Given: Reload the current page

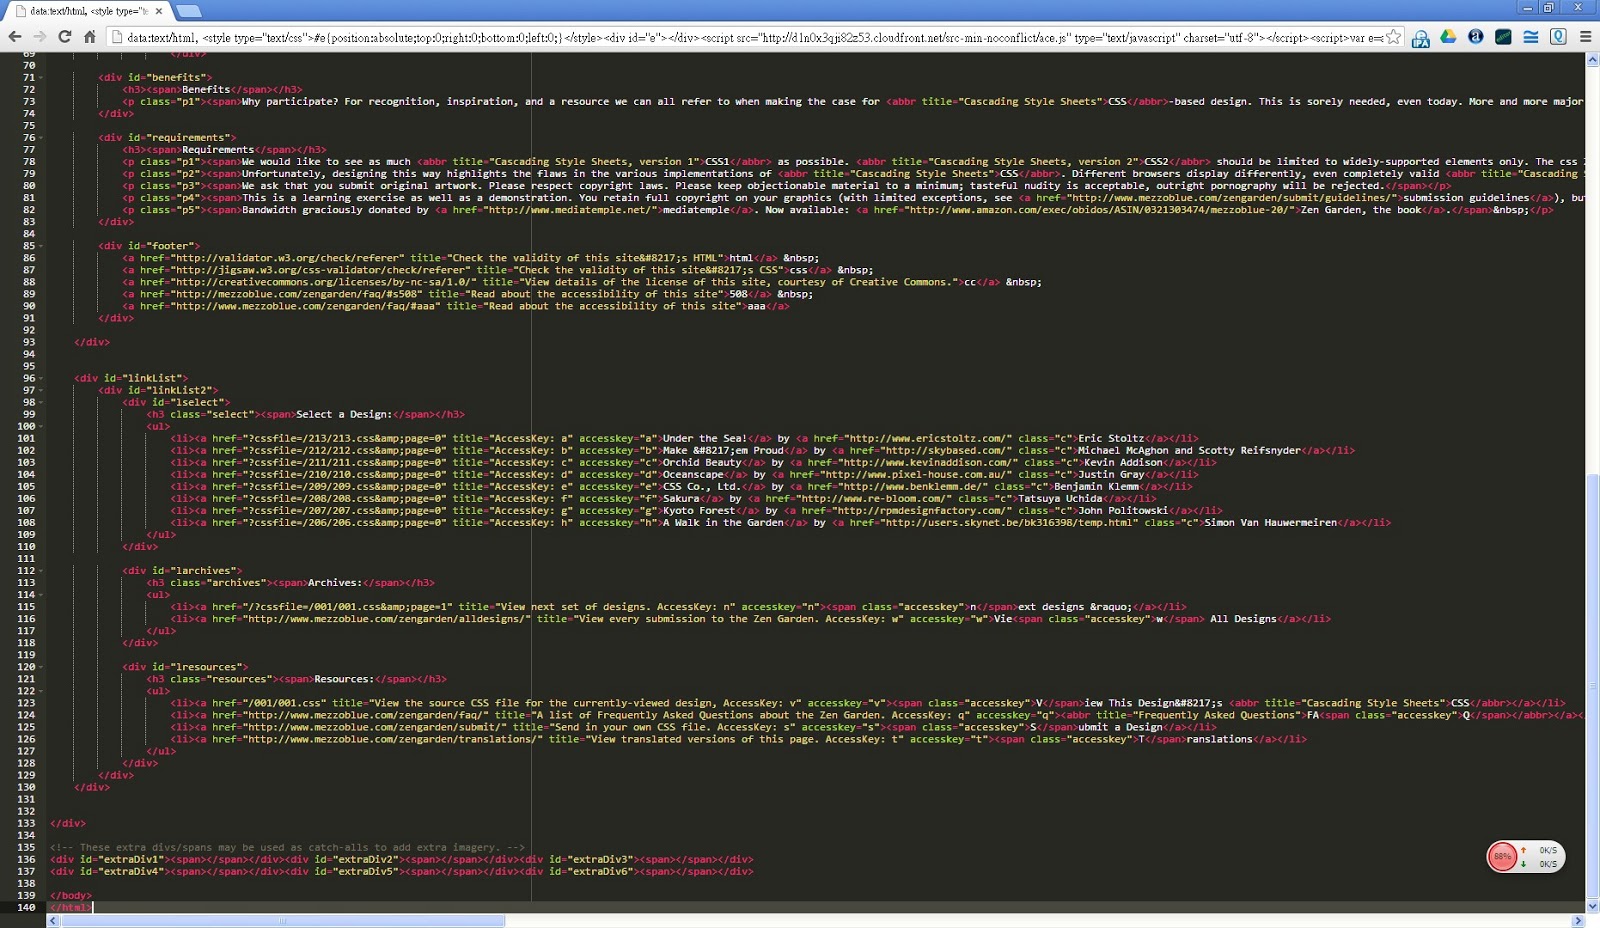Looking at the screenshot, I should click(65, 37).
